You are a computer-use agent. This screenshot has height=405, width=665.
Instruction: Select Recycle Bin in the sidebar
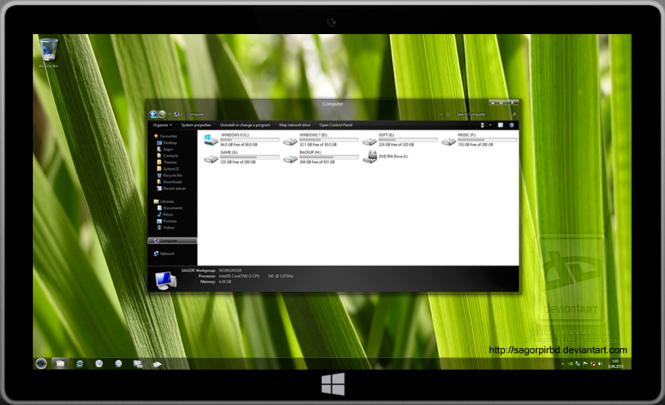coord(170,175)
